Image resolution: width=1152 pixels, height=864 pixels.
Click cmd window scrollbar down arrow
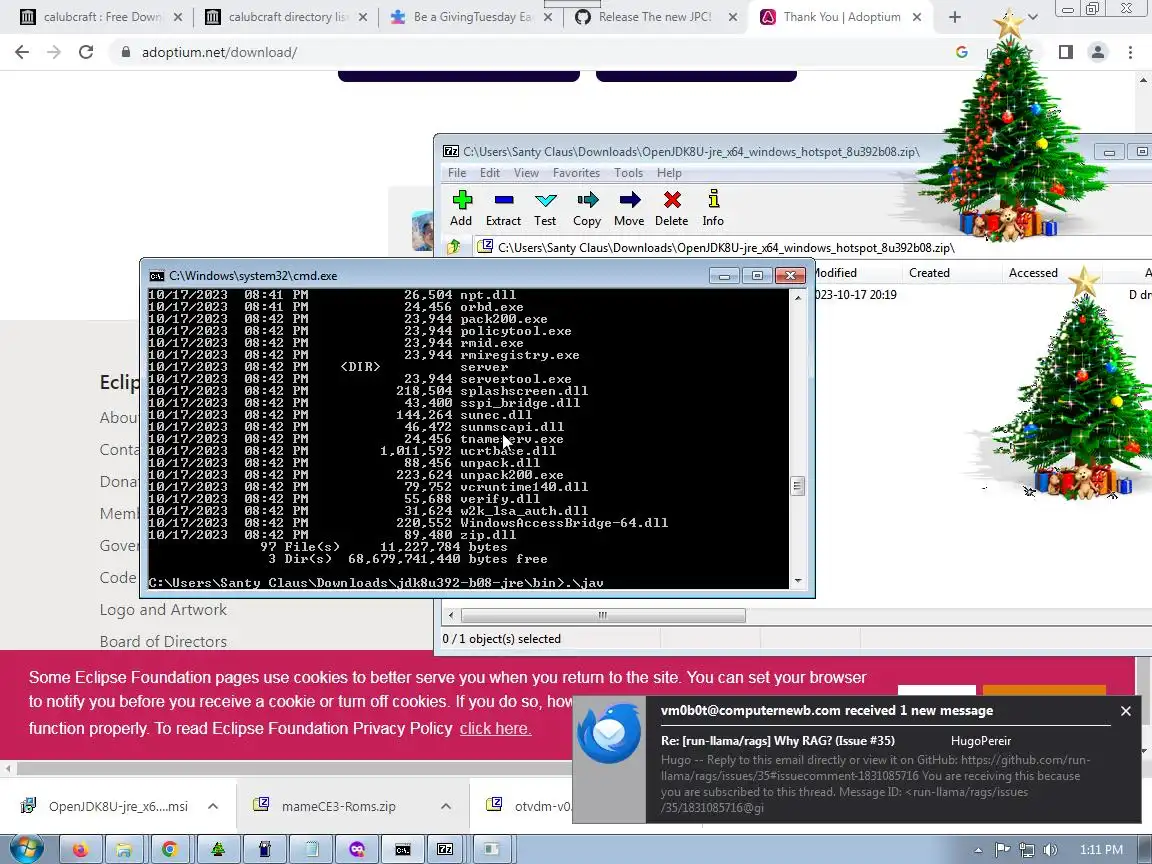[x=798, y=581]
